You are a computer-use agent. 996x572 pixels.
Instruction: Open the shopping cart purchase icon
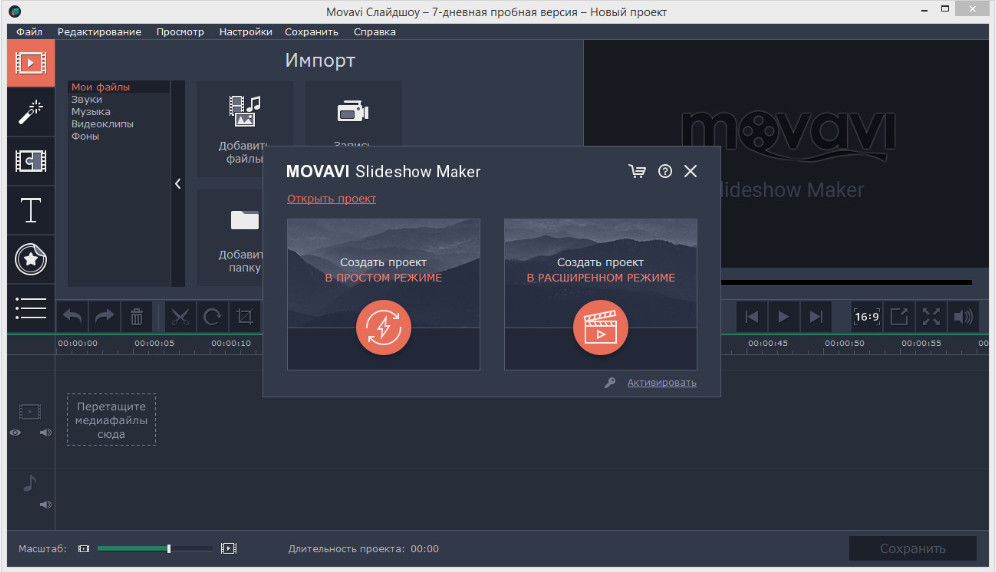(x=637, y=171)
